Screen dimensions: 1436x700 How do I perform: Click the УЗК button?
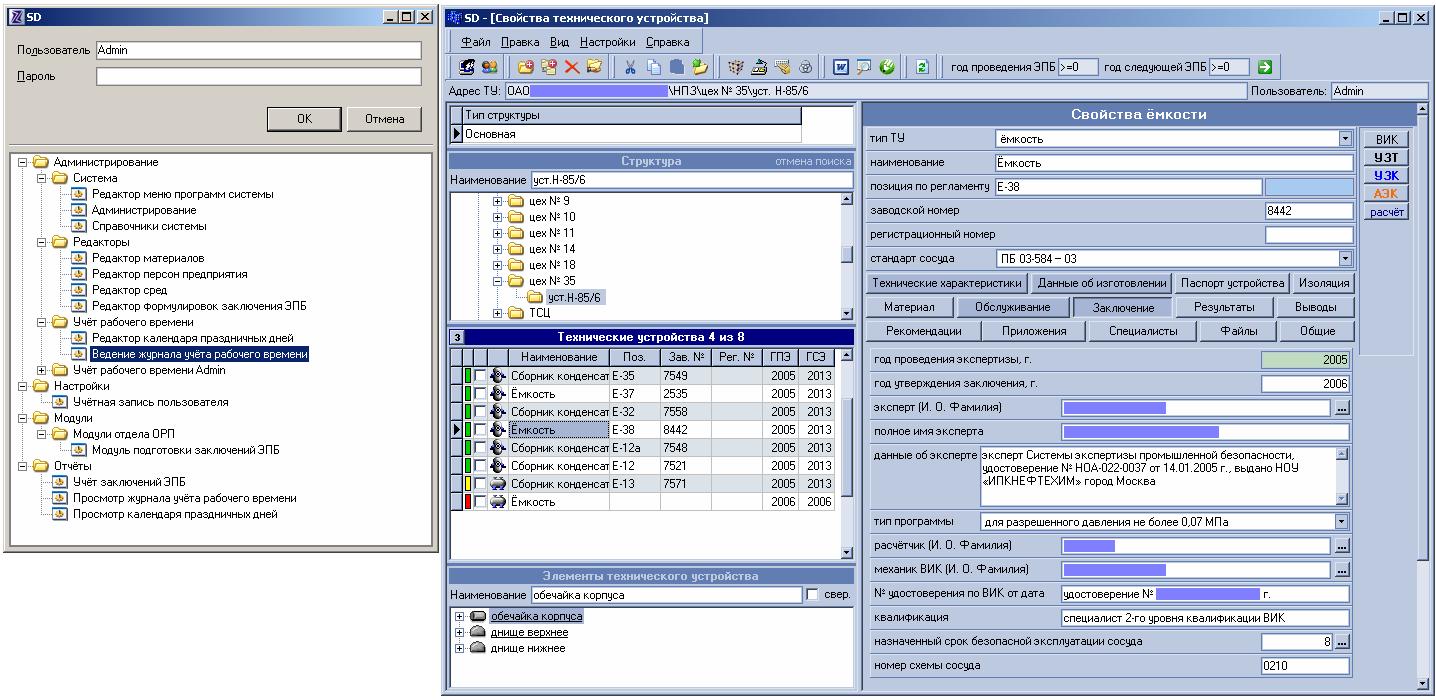tap(1386, 176)
